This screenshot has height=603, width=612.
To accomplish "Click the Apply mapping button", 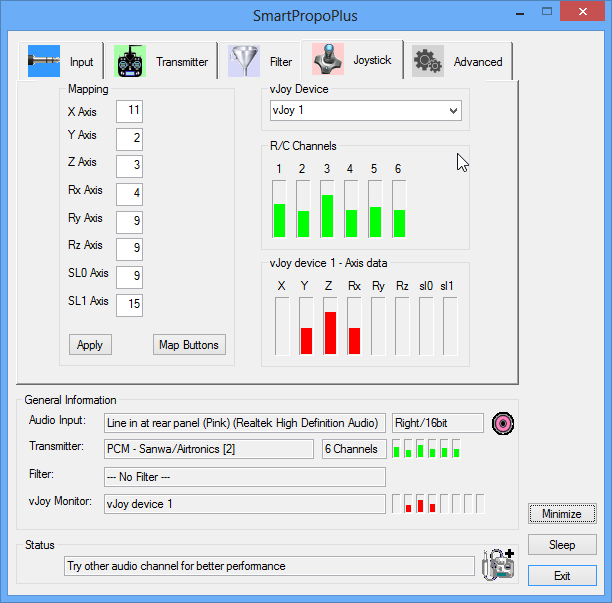I will (x=90, y=345).
